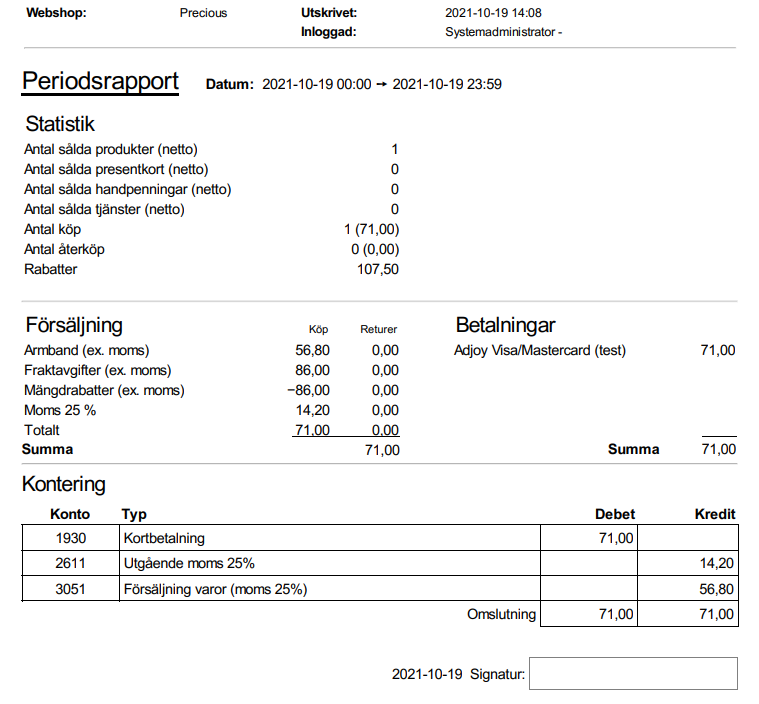Select Mängdrabatter amount −86,00
The height and width of the screenshot is (704, 759).
[308, 390]
